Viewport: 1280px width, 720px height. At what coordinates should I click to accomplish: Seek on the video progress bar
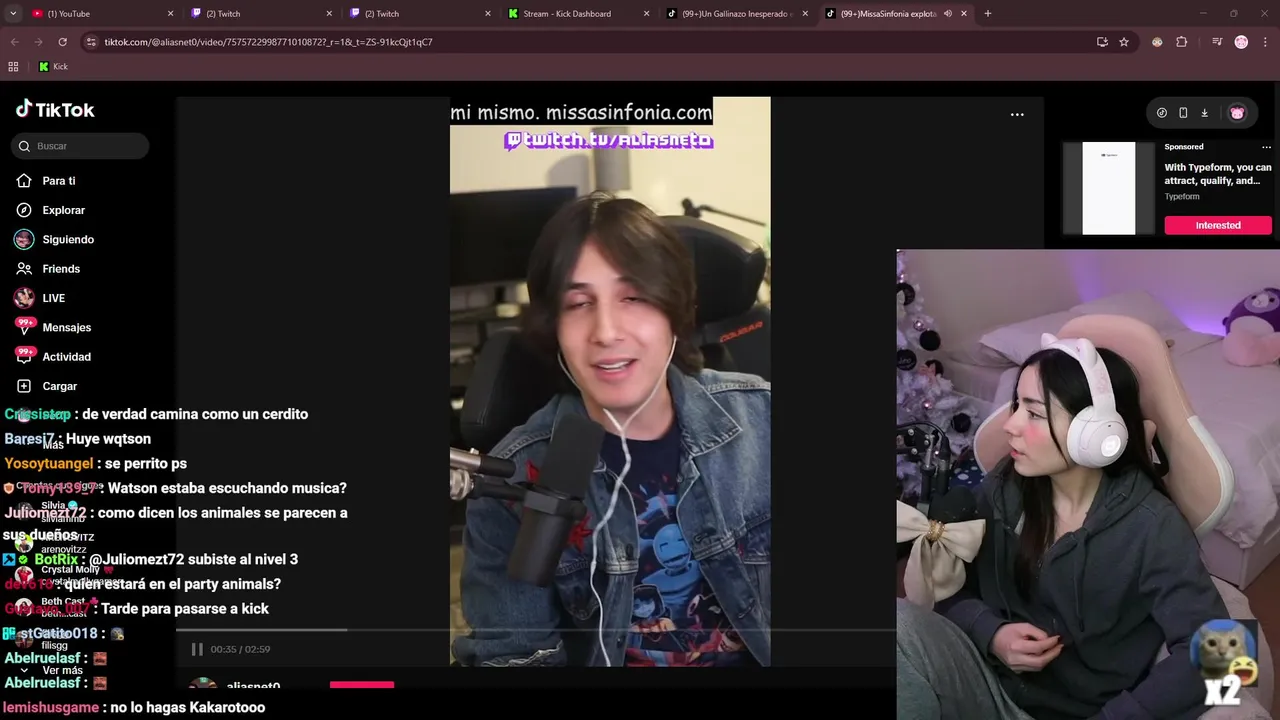click(x=535, y=630)
